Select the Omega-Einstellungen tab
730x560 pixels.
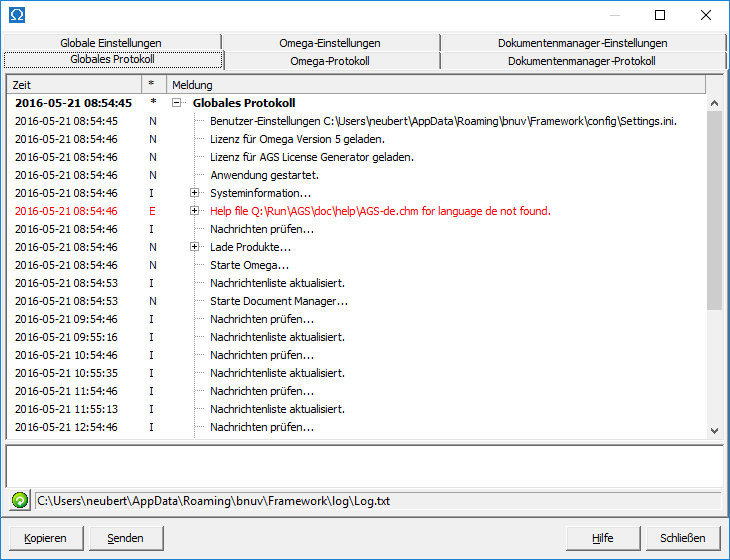[330, 43]
